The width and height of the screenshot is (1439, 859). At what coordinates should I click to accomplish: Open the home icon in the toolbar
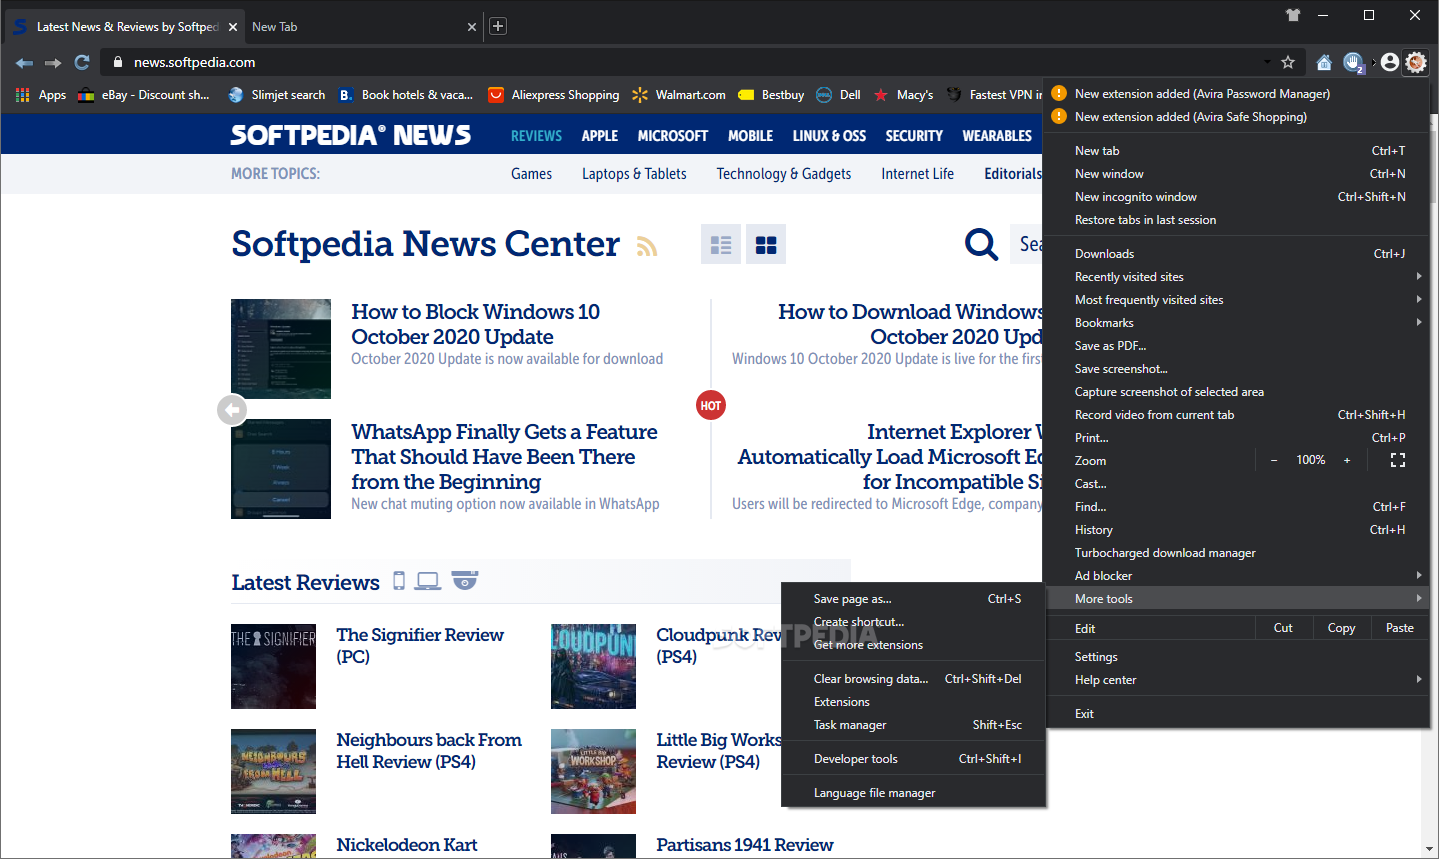point(1324,62)
